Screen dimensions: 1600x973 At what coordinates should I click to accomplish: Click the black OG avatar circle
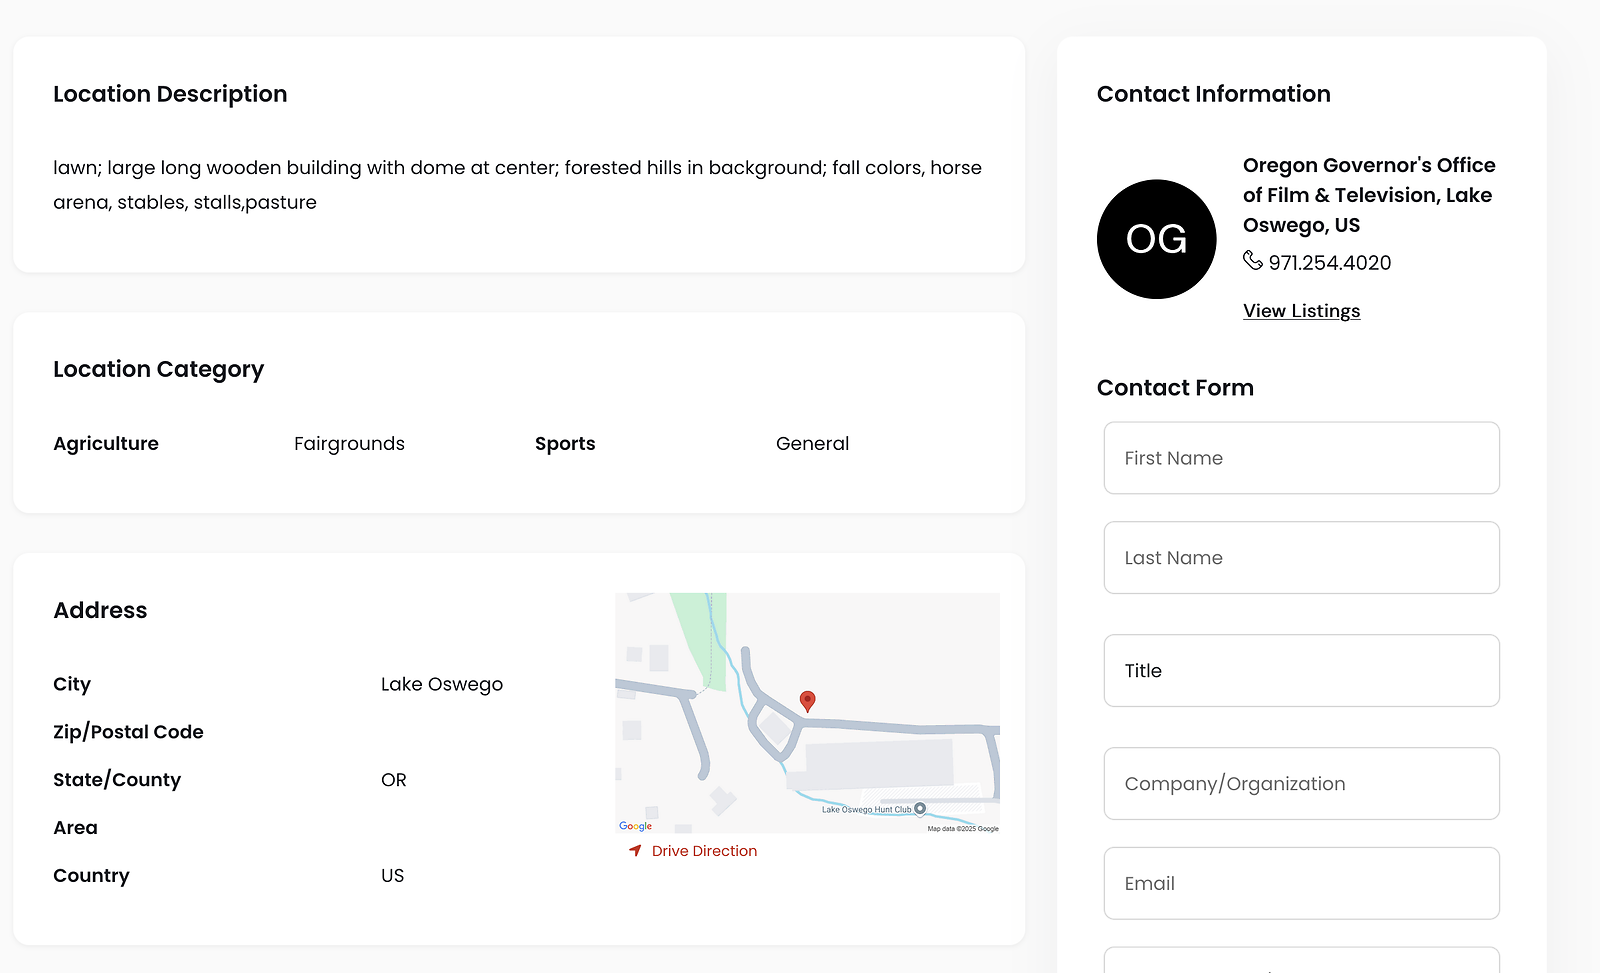1156,239
